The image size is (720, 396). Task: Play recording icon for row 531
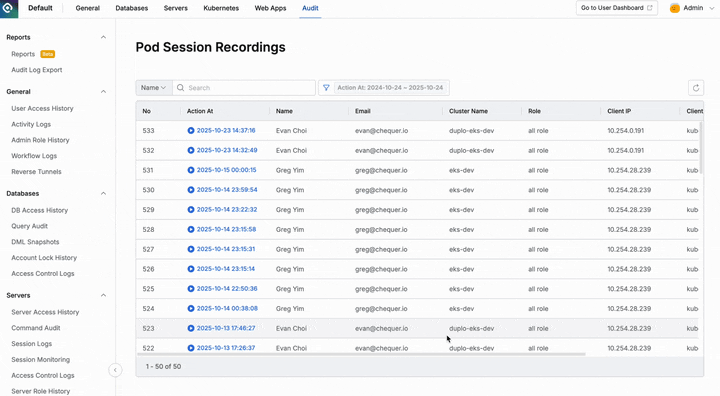pos(191,170)
